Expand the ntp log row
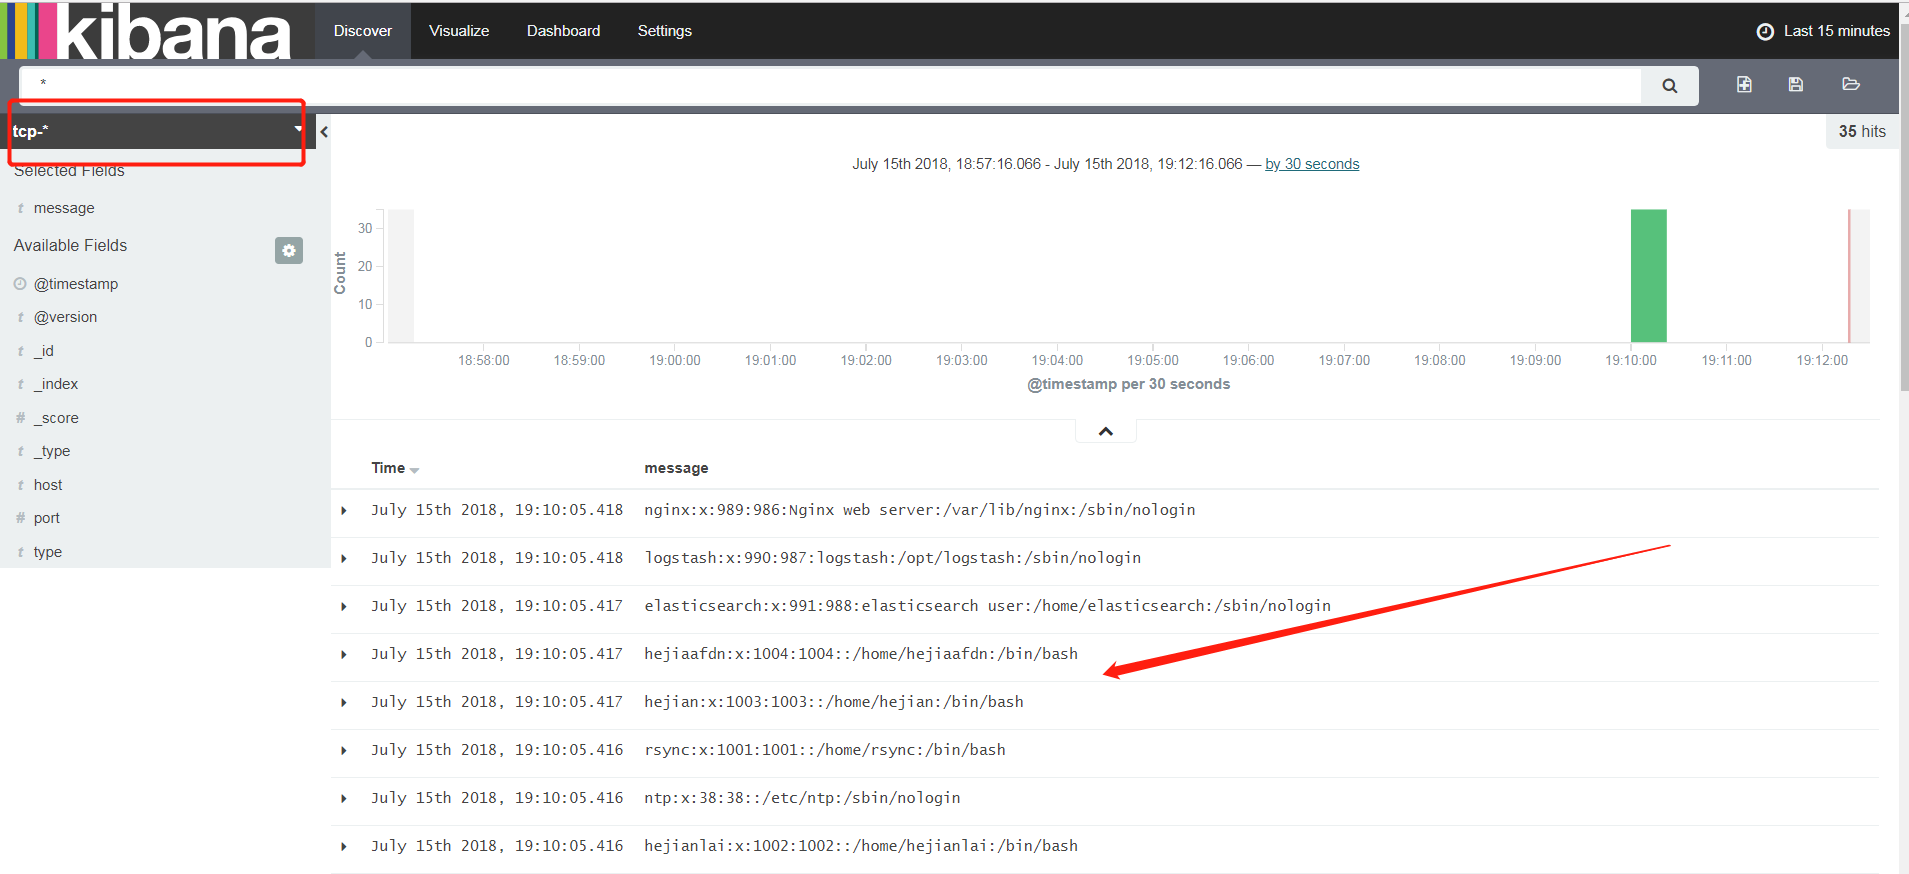The width and height of the screenshot is (1909, 874). pos(344,799)
